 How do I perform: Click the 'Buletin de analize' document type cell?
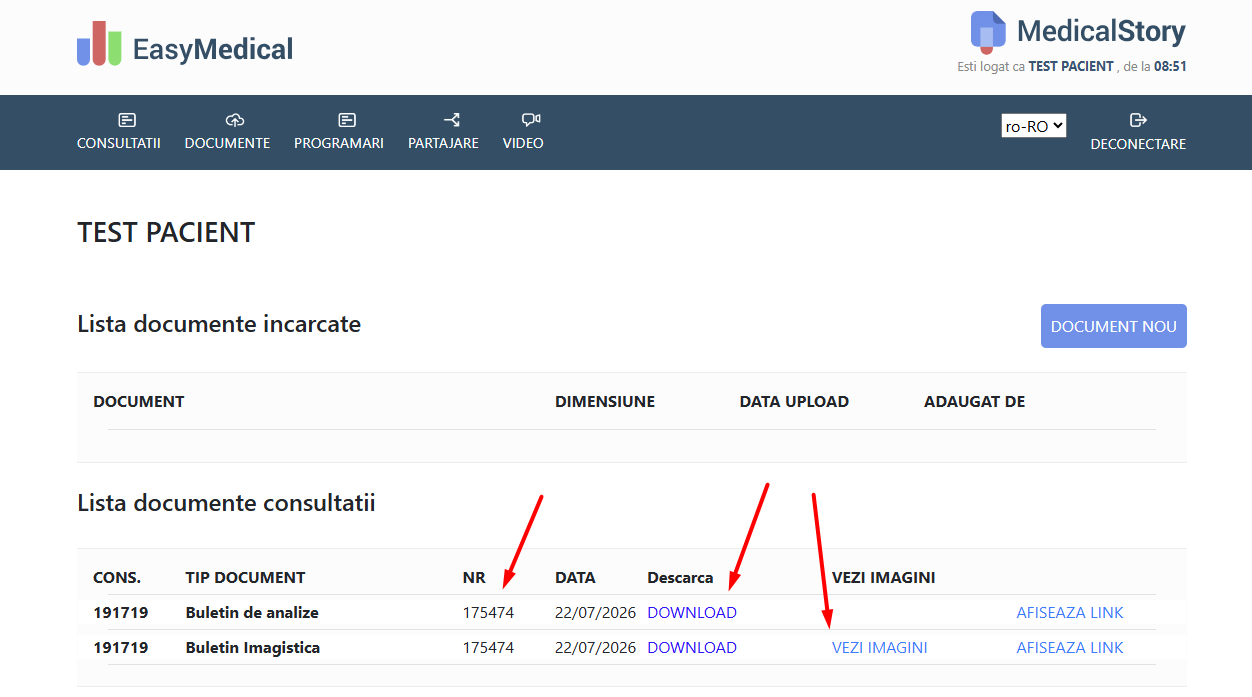tap(252, 613)
